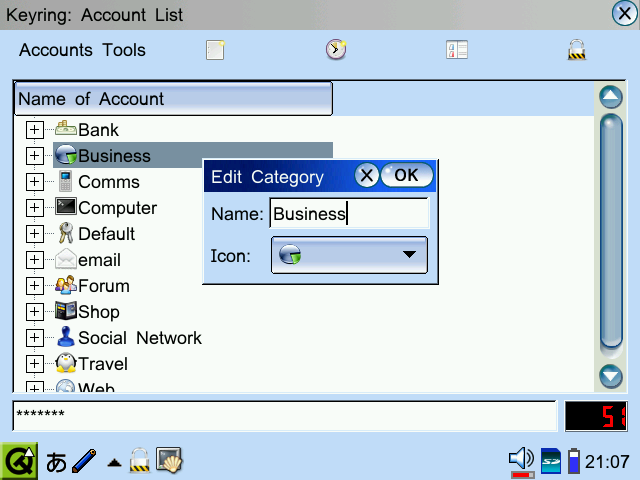Click the pen input method icon
The width and height of the screenshot is (640, 480).
coord(85,461)
